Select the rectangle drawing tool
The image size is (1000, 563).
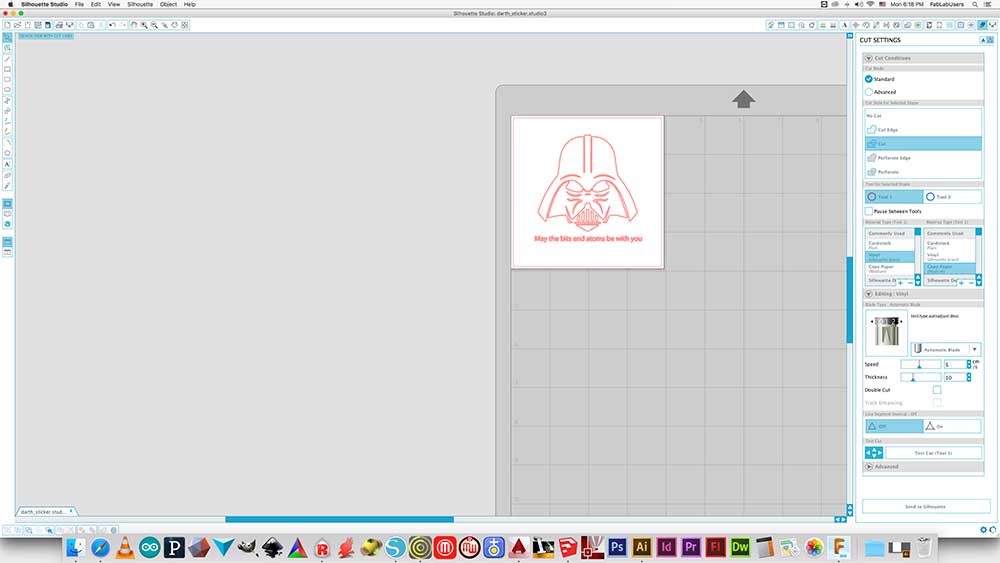pos(7,69)
